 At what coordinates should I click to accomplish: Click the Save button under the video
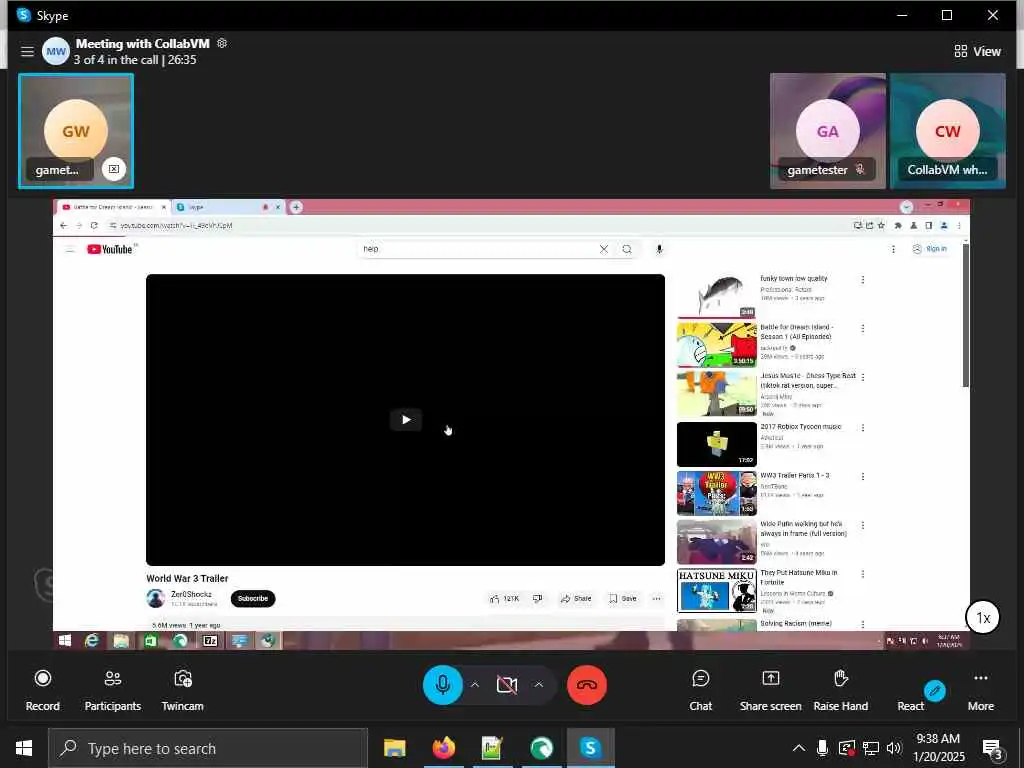(x=622, y=598)
